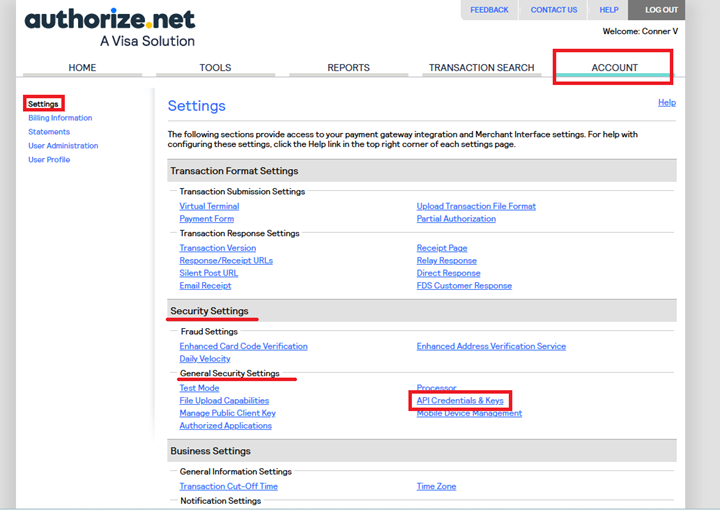The image size is (720, 510).
Task: Switch to the TOOLS tab
Action: coord(215,67)
